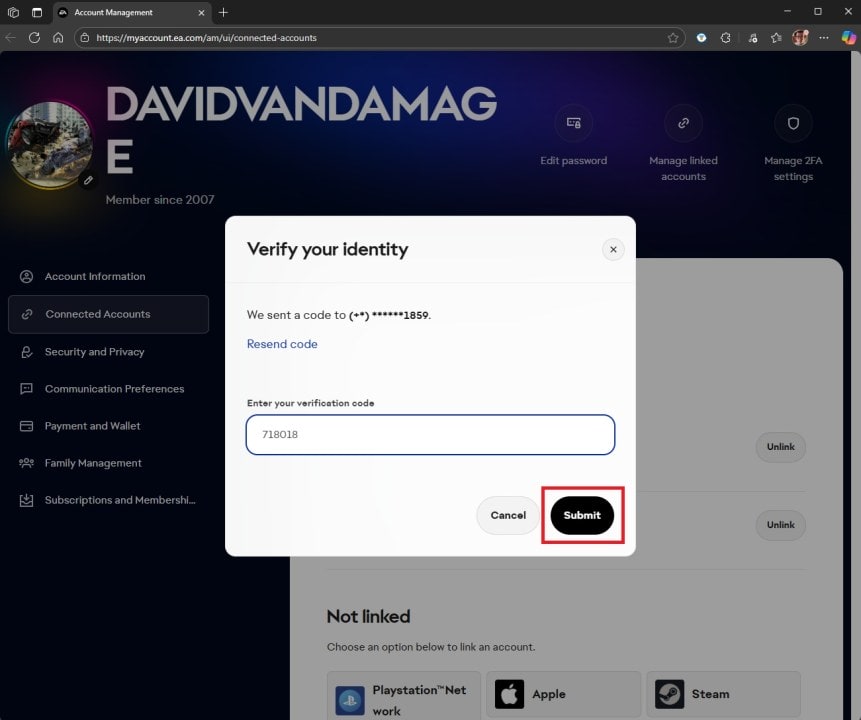Close the Verify your identity dialog
The height and width of the screenshot is (720, 861).
[613, 249]
